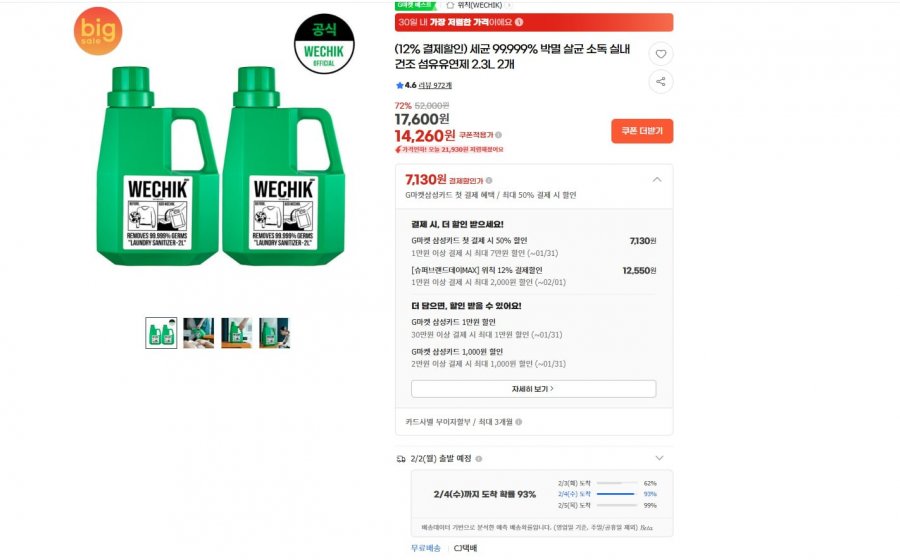Click info icon beside 카드사별 무이자할부
Image resolution: width=900 pixels, height=560 pixels.
tap(518, 422)
